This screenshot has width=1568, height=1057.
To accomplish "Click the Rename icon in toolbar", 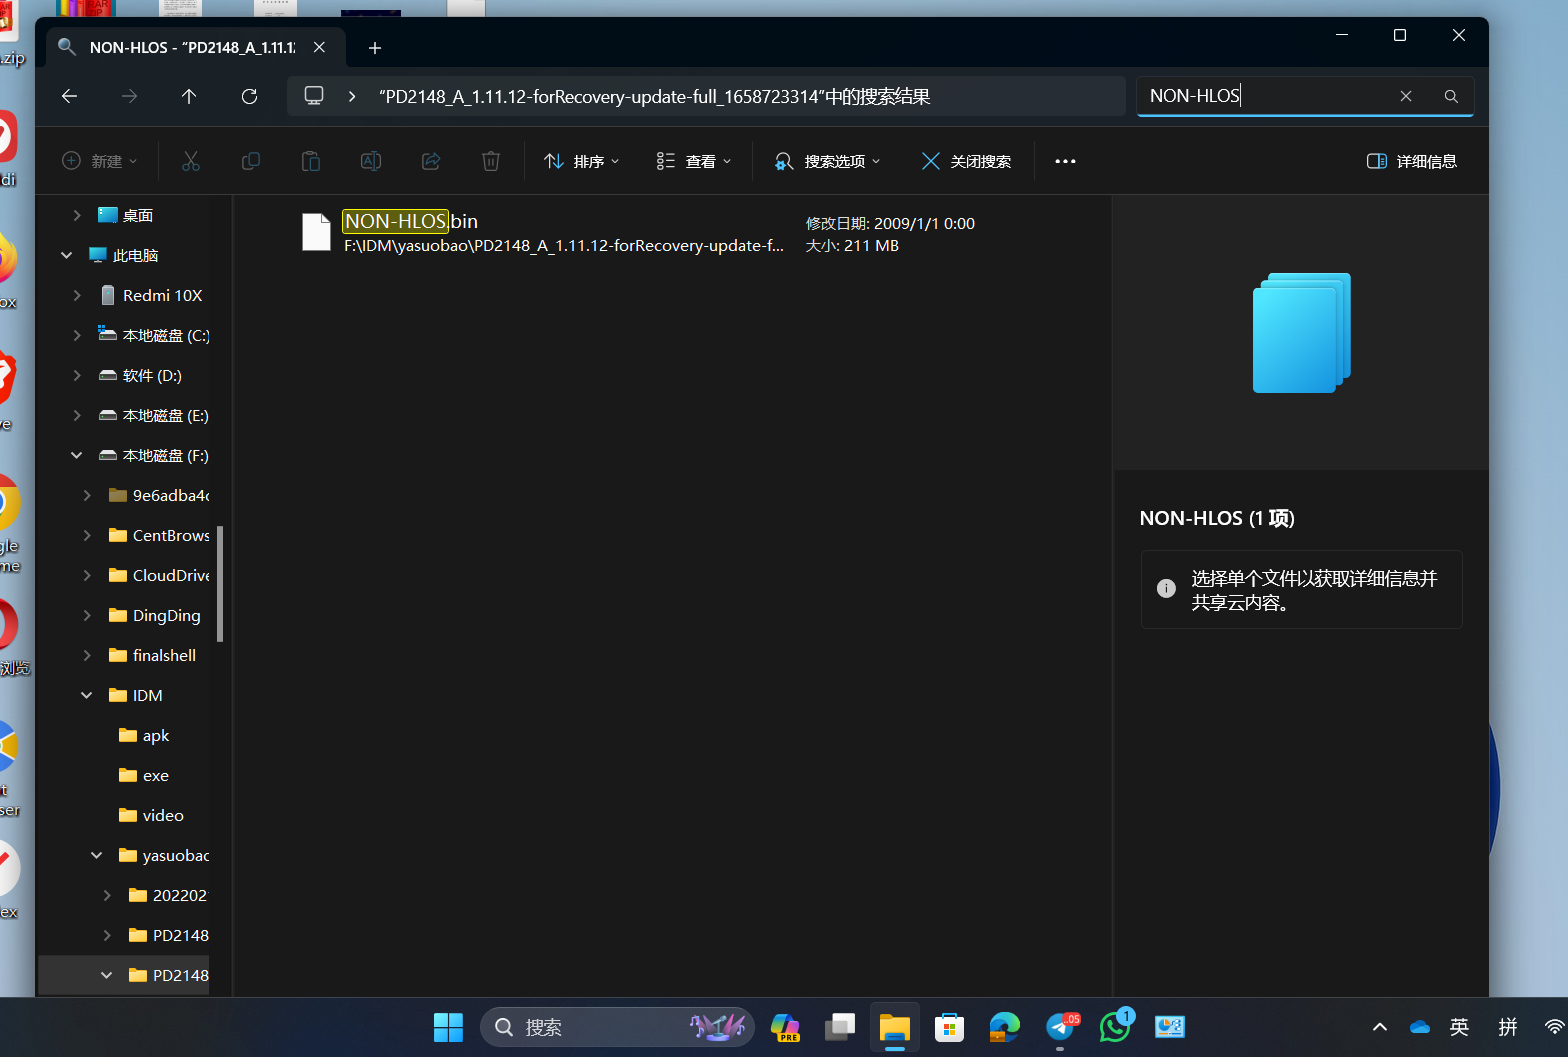I will tap(371, 161).
